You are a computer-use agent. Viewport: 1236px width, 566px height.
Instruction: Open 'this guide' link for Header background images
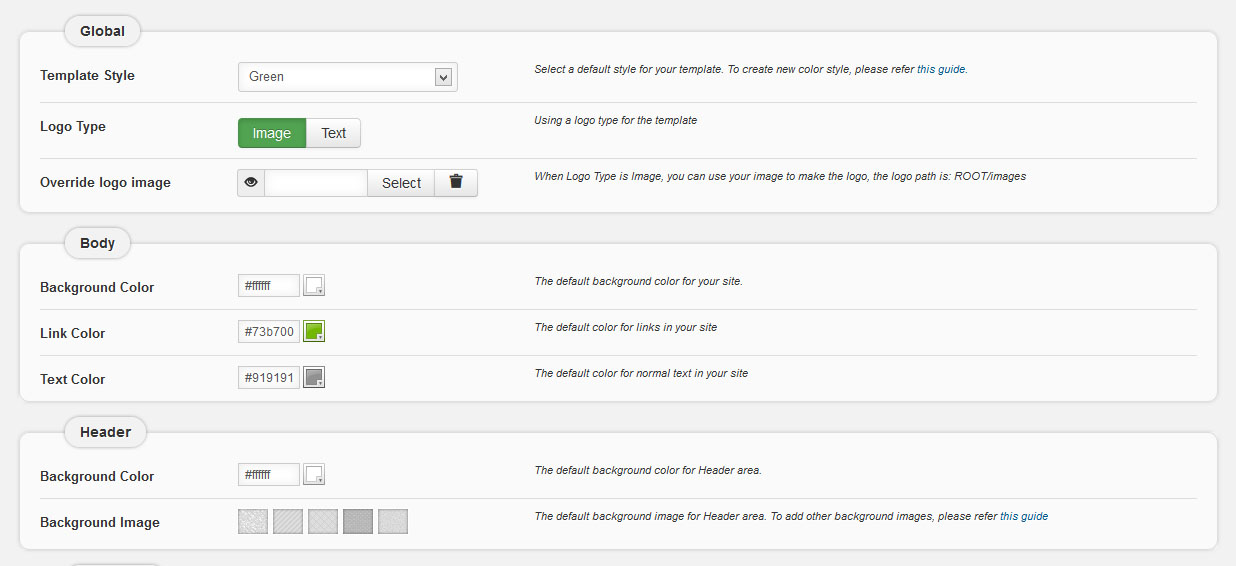(1024, 517)
